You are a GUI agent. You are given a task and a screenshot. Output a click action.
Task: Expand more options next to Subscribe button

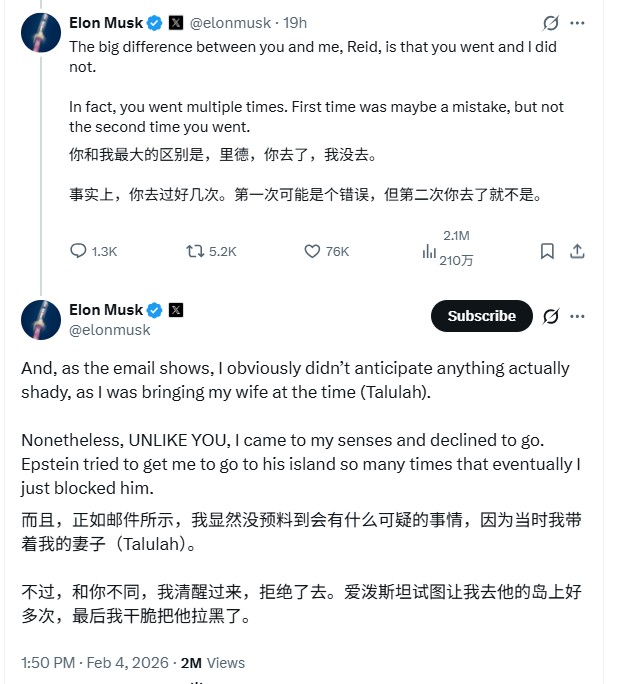click(x=577, y=316)
